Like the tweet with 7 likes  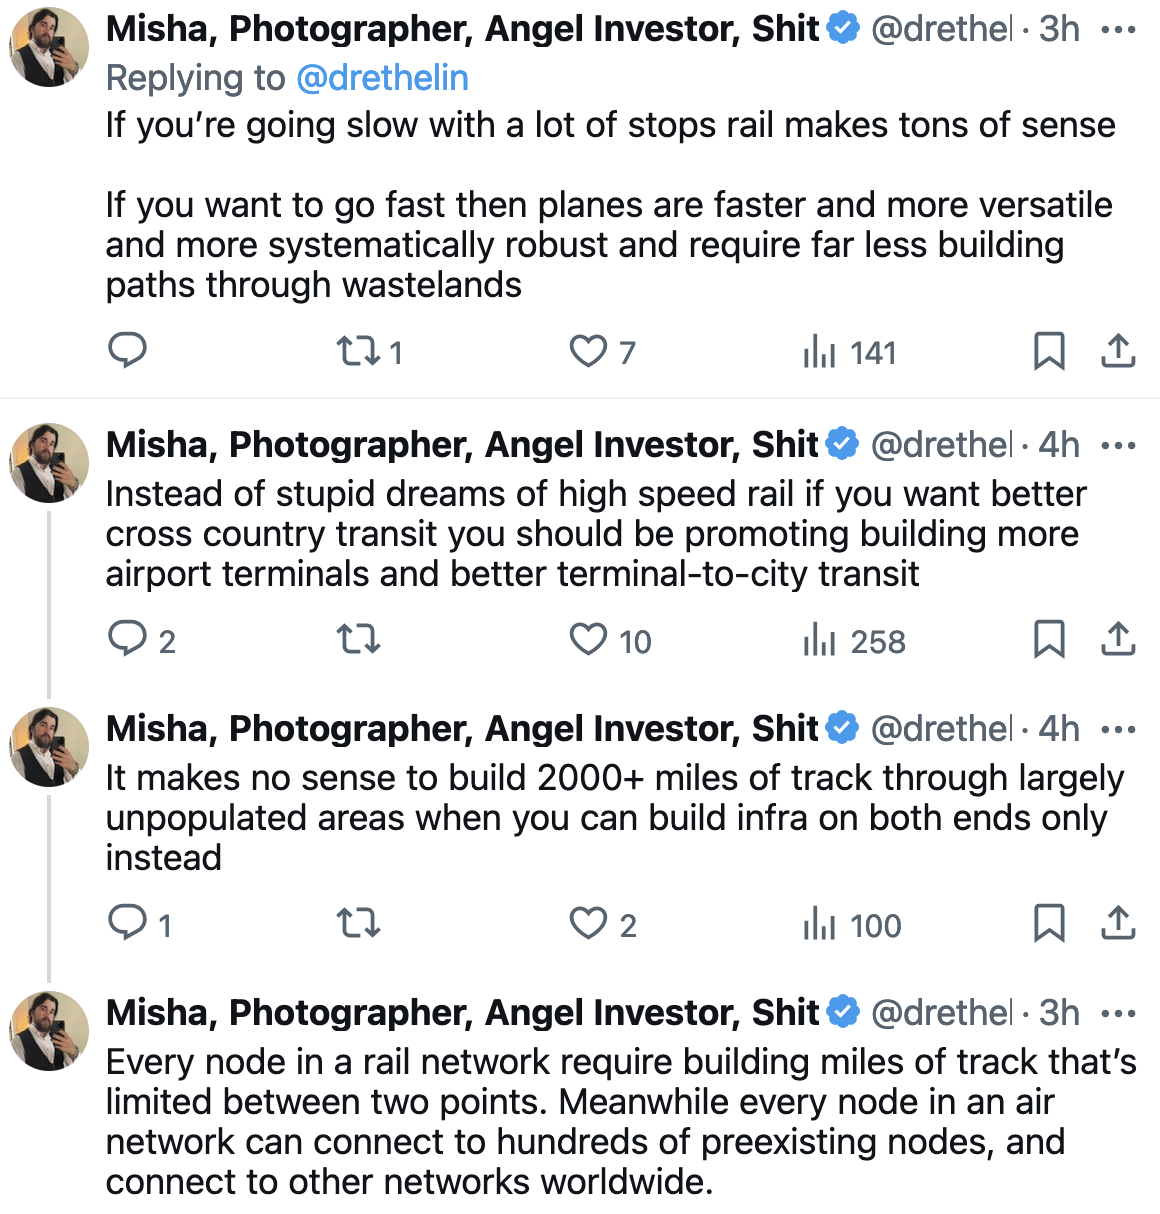coord(588,351)
